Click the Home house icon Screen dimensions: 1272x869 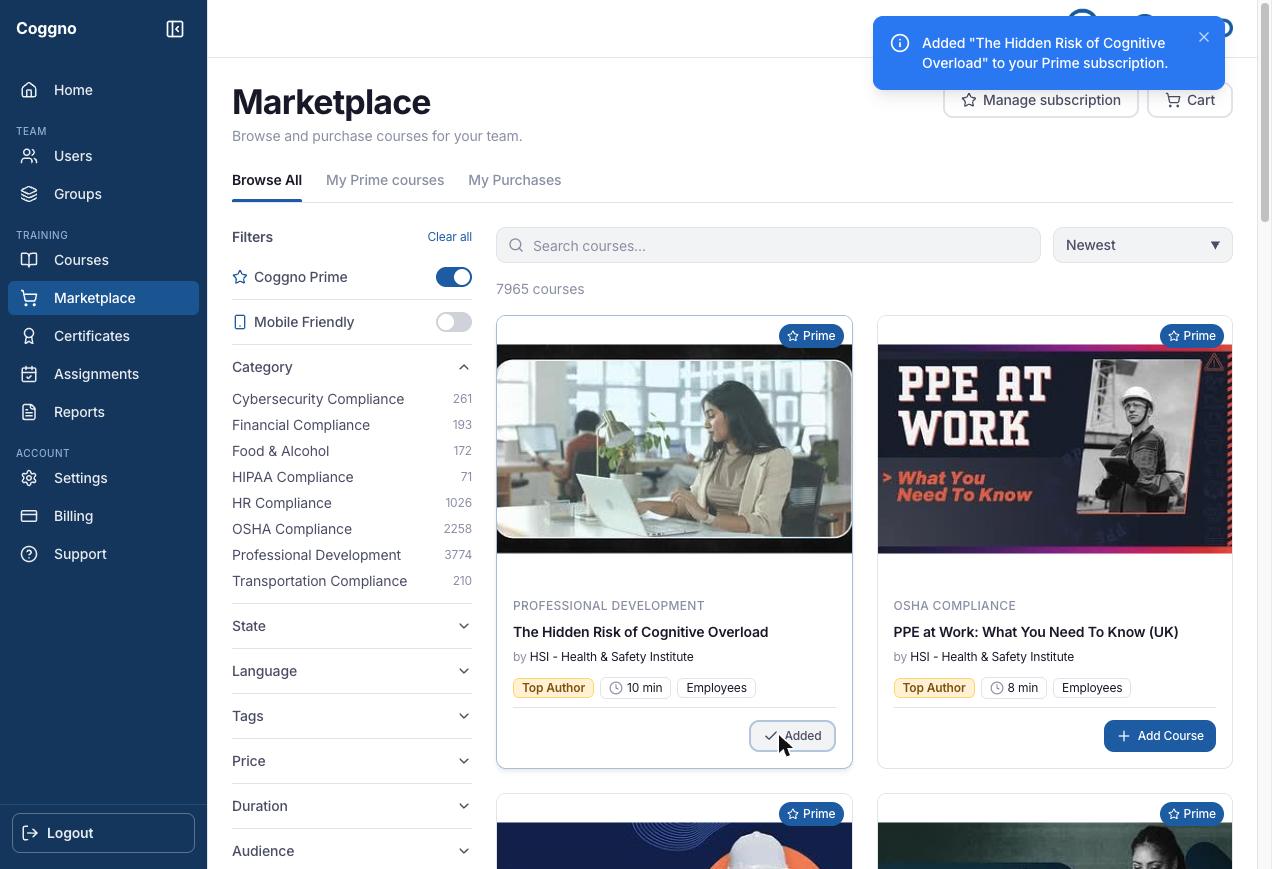(x=29, y=90)
